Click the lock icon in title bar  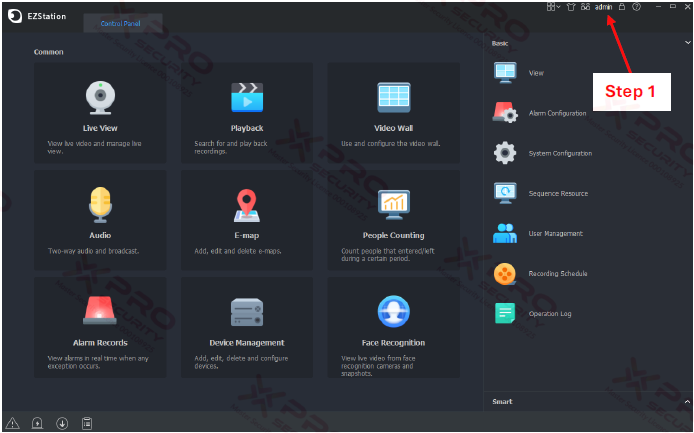621,7
